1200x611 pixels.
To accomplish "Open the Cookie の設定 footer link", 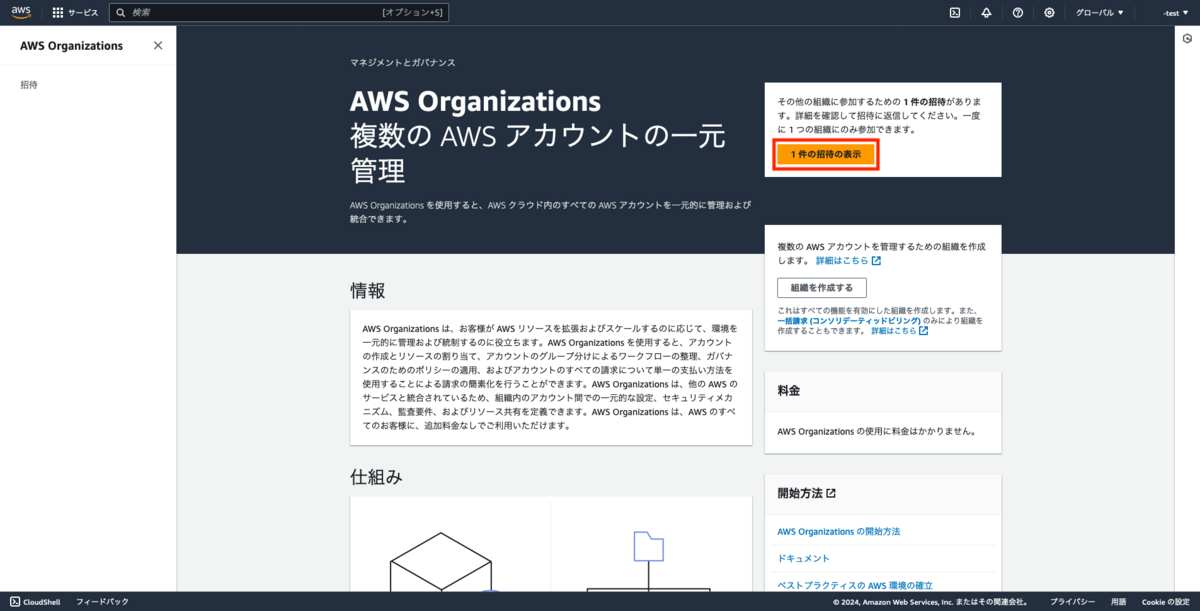I will pyautogui.click(x=1165, y=602).
